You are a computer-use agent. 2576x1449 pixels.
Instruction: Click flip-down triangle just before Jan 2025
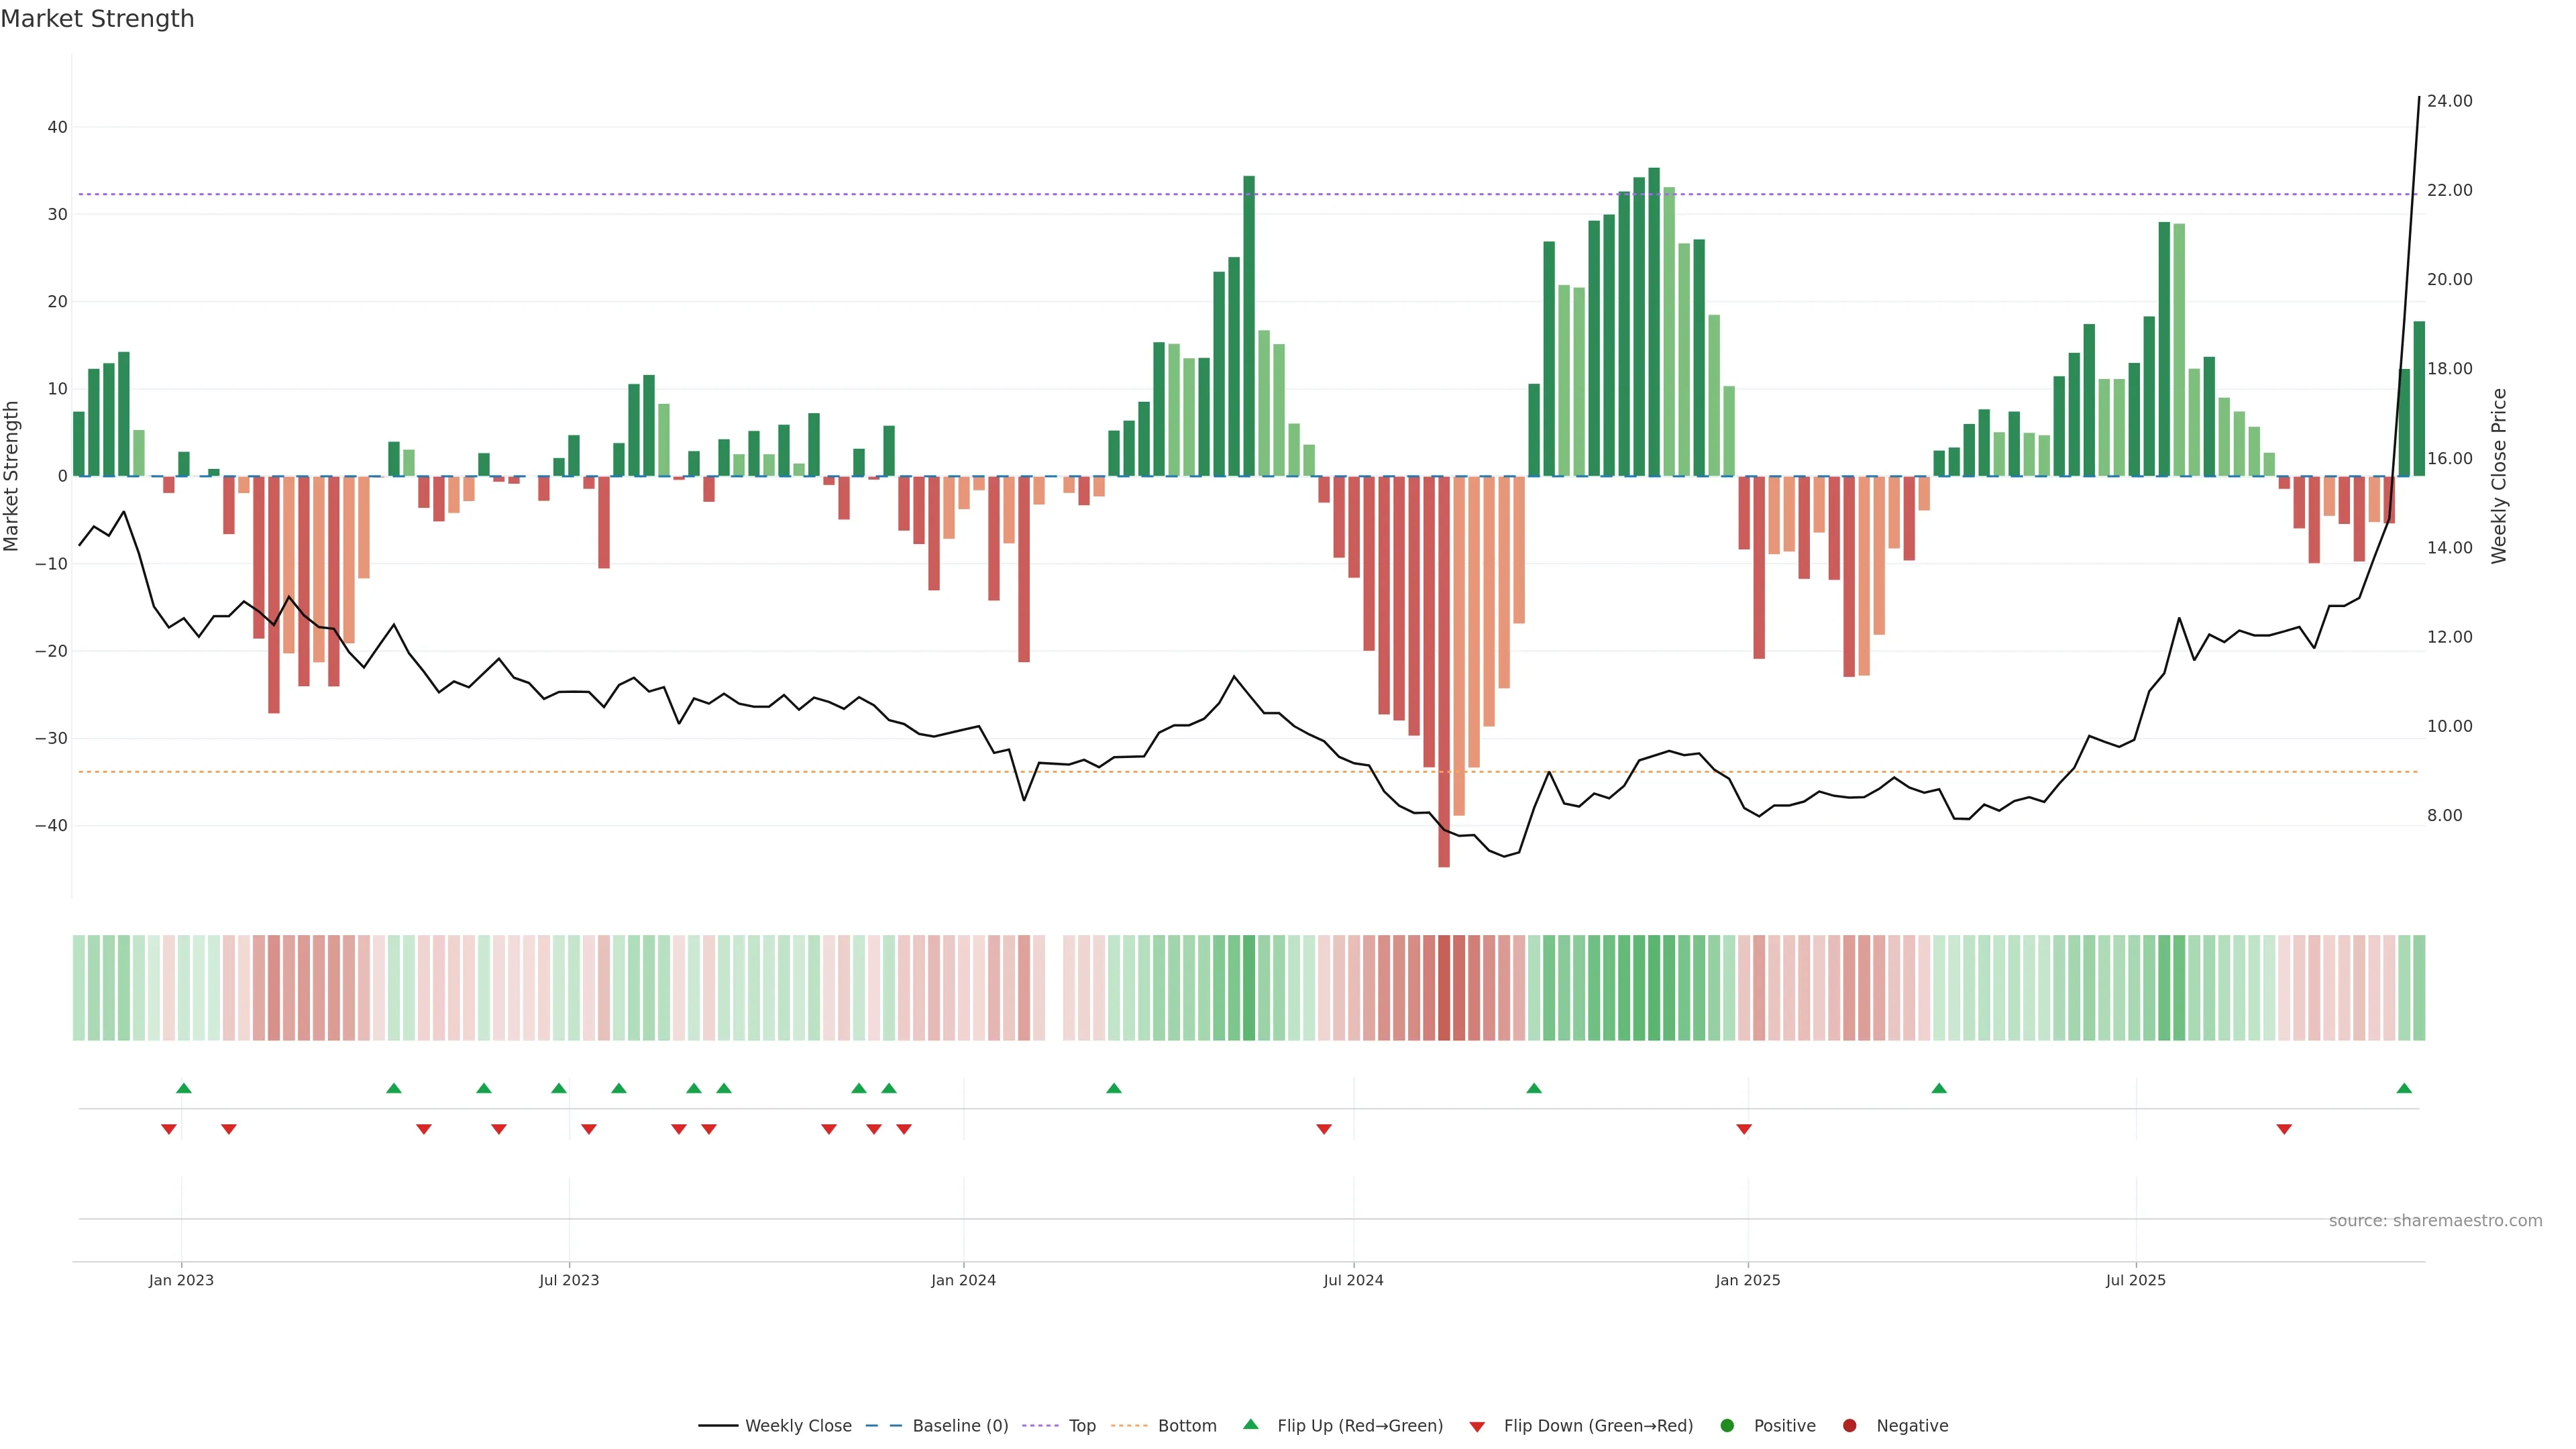pyautogui.click(x=1744, y=1129)
